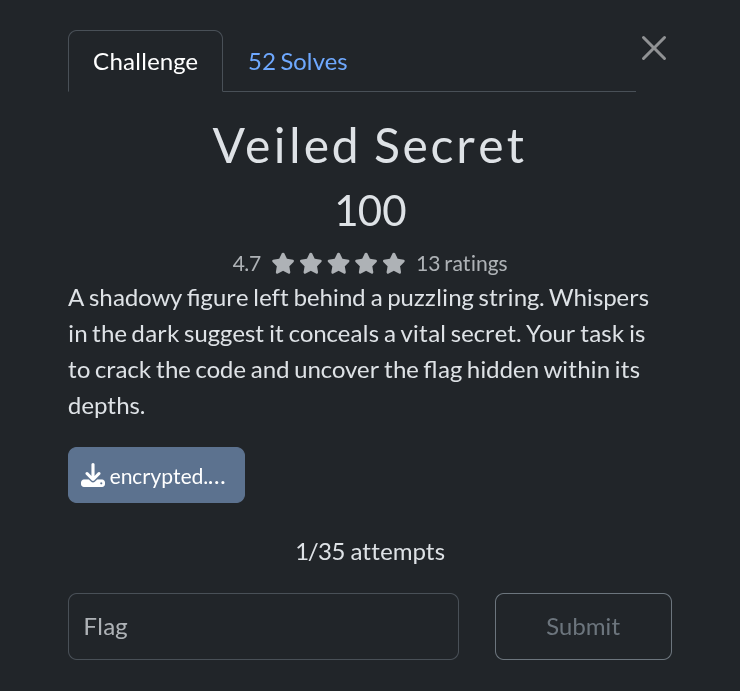Select the Veiled Secret title
Viewport: 740px width, 691px height.
369,147
